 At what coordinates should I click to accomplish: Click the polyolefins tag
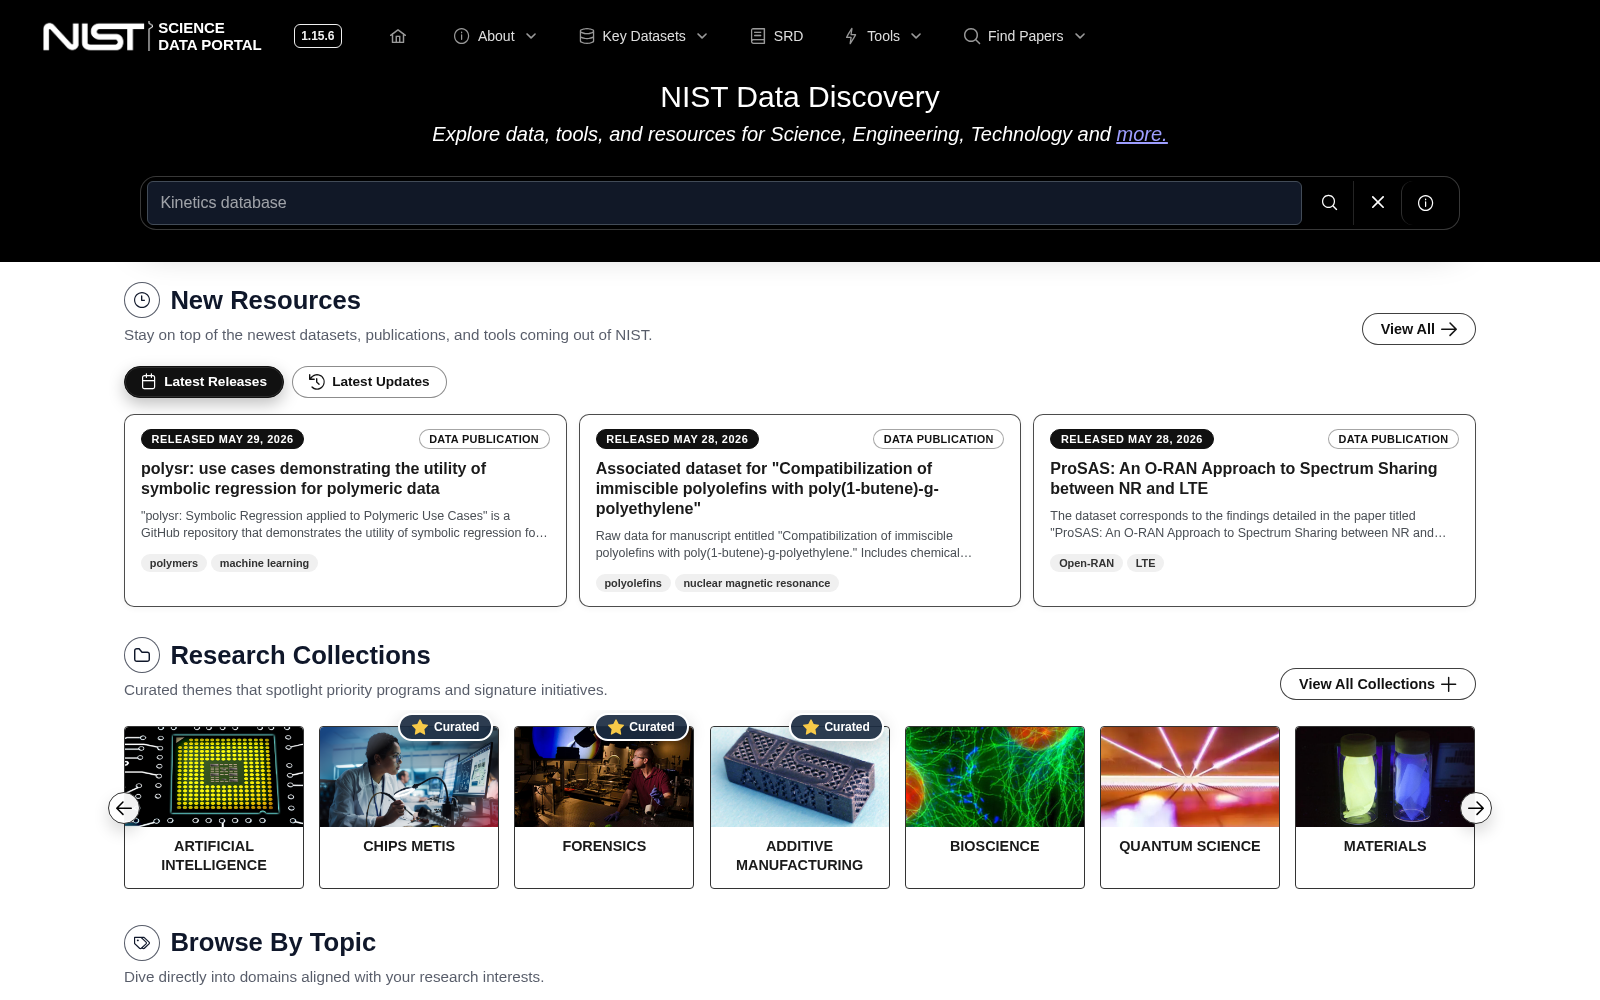pos(633,583)
